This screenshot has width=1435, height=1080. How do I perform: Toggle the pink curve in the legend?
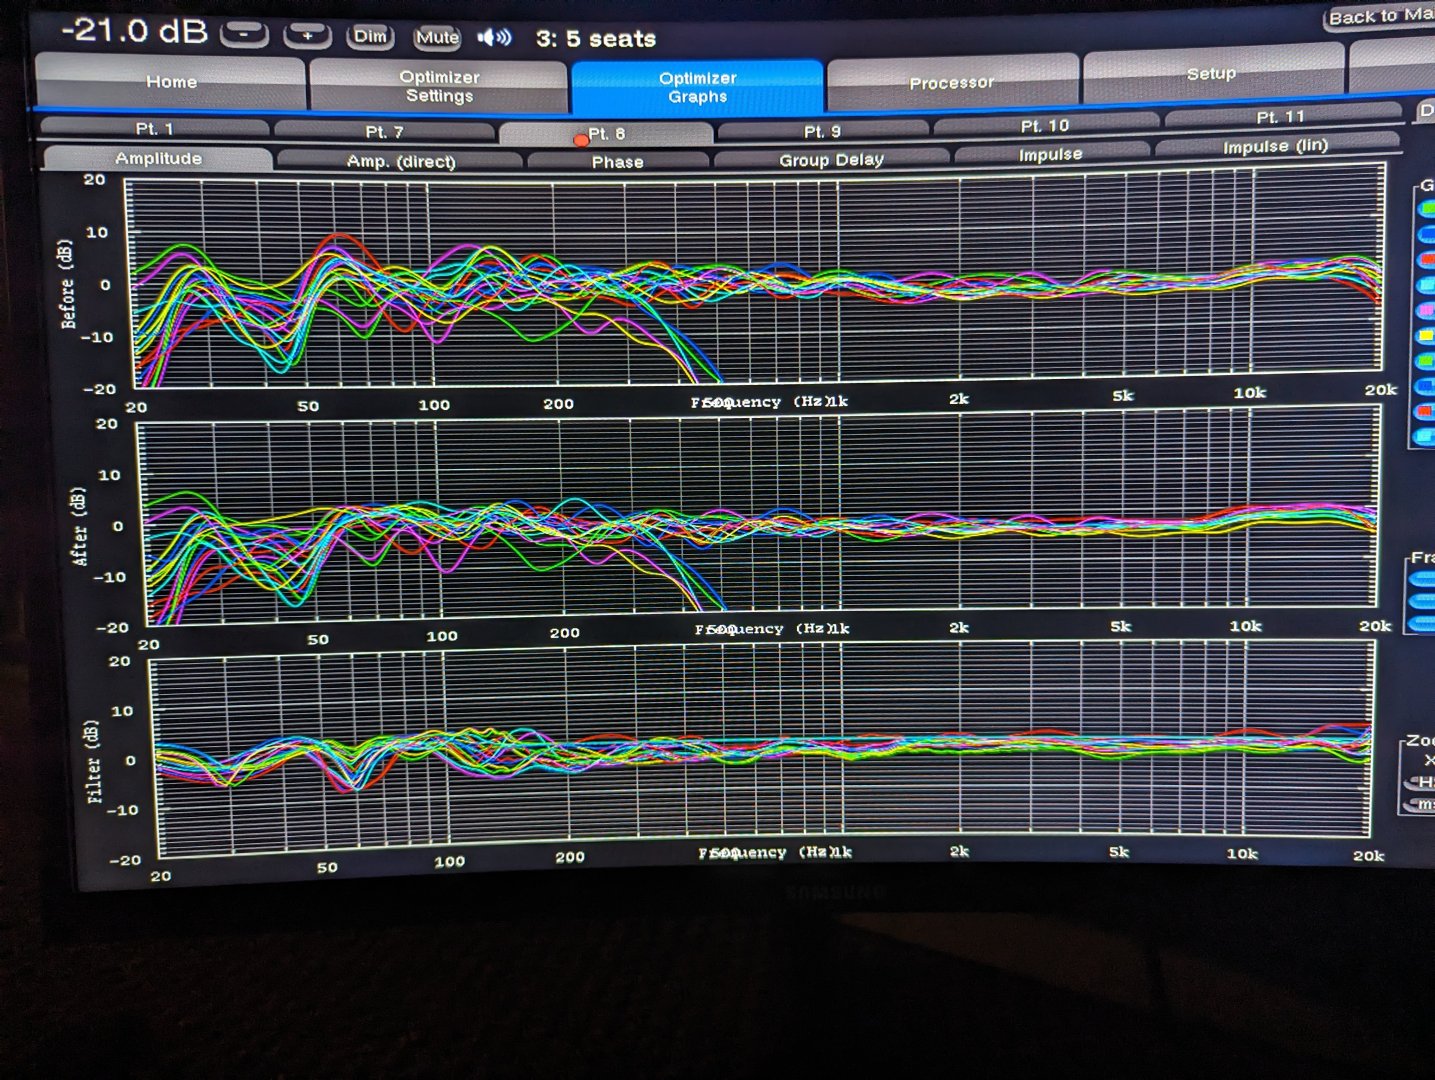(x=1426, y=311)
